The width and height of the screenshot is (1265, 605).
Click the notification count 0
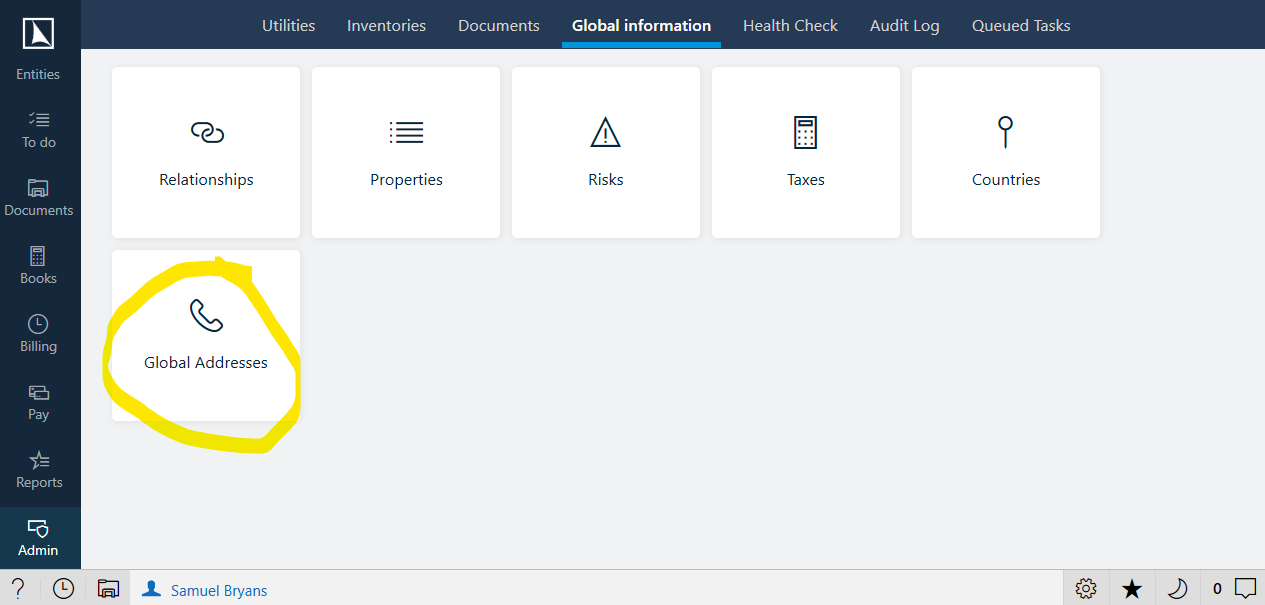(1217, 589)
